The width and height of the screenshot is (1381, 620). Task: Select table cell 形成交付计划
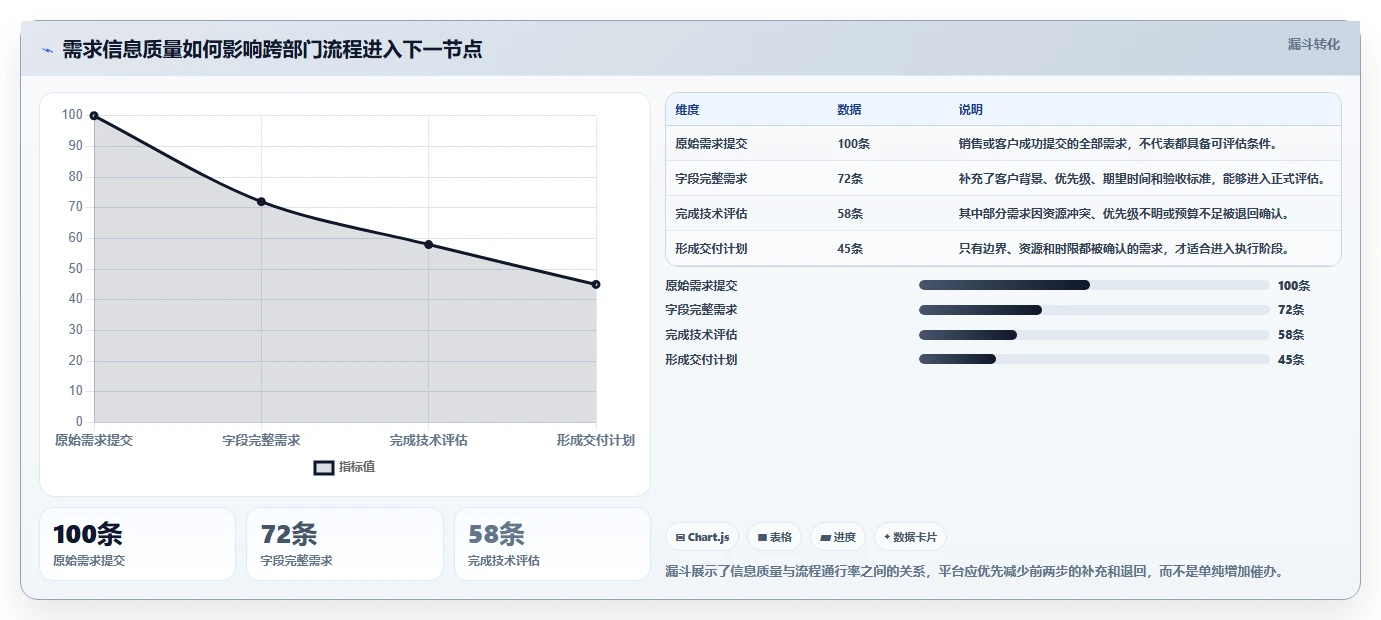[711, 249]
